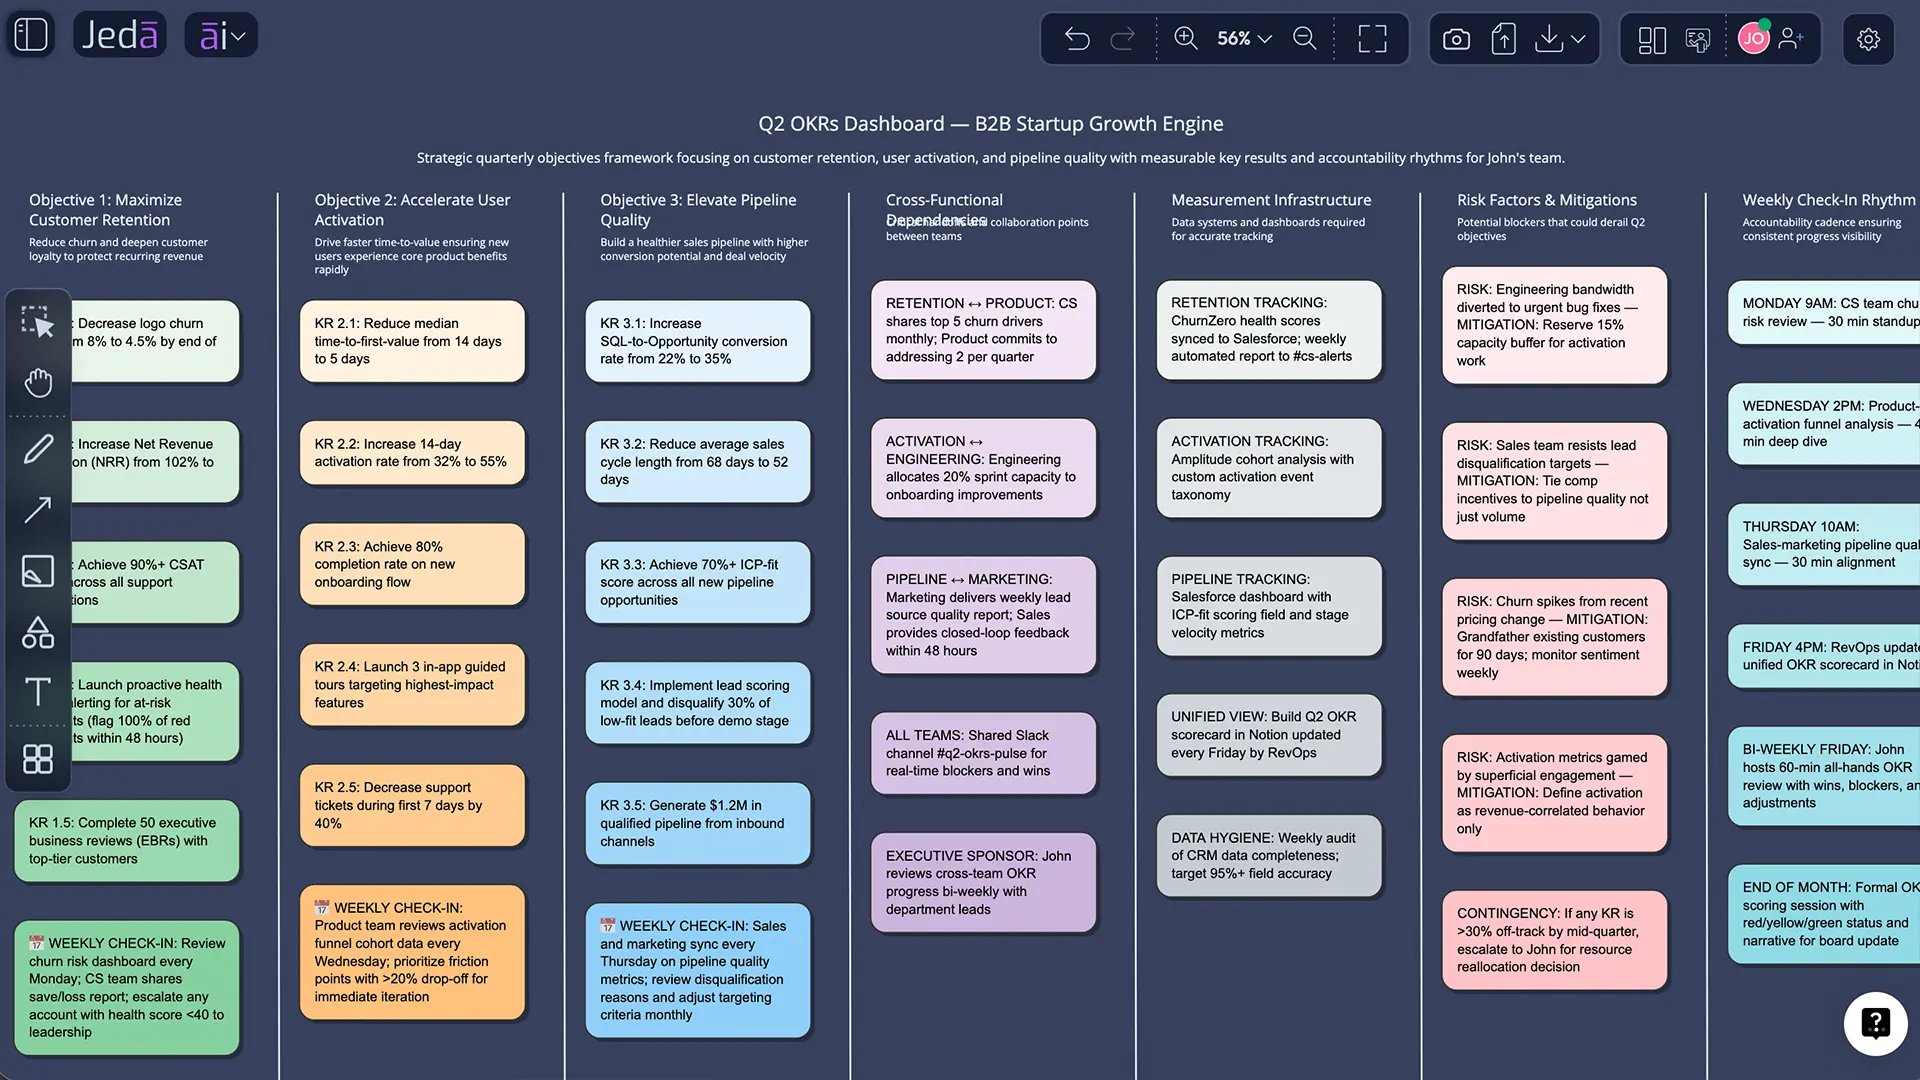
Task: Open the help question mark button
Action: pyautogui.click(x=1876, y=1023)
